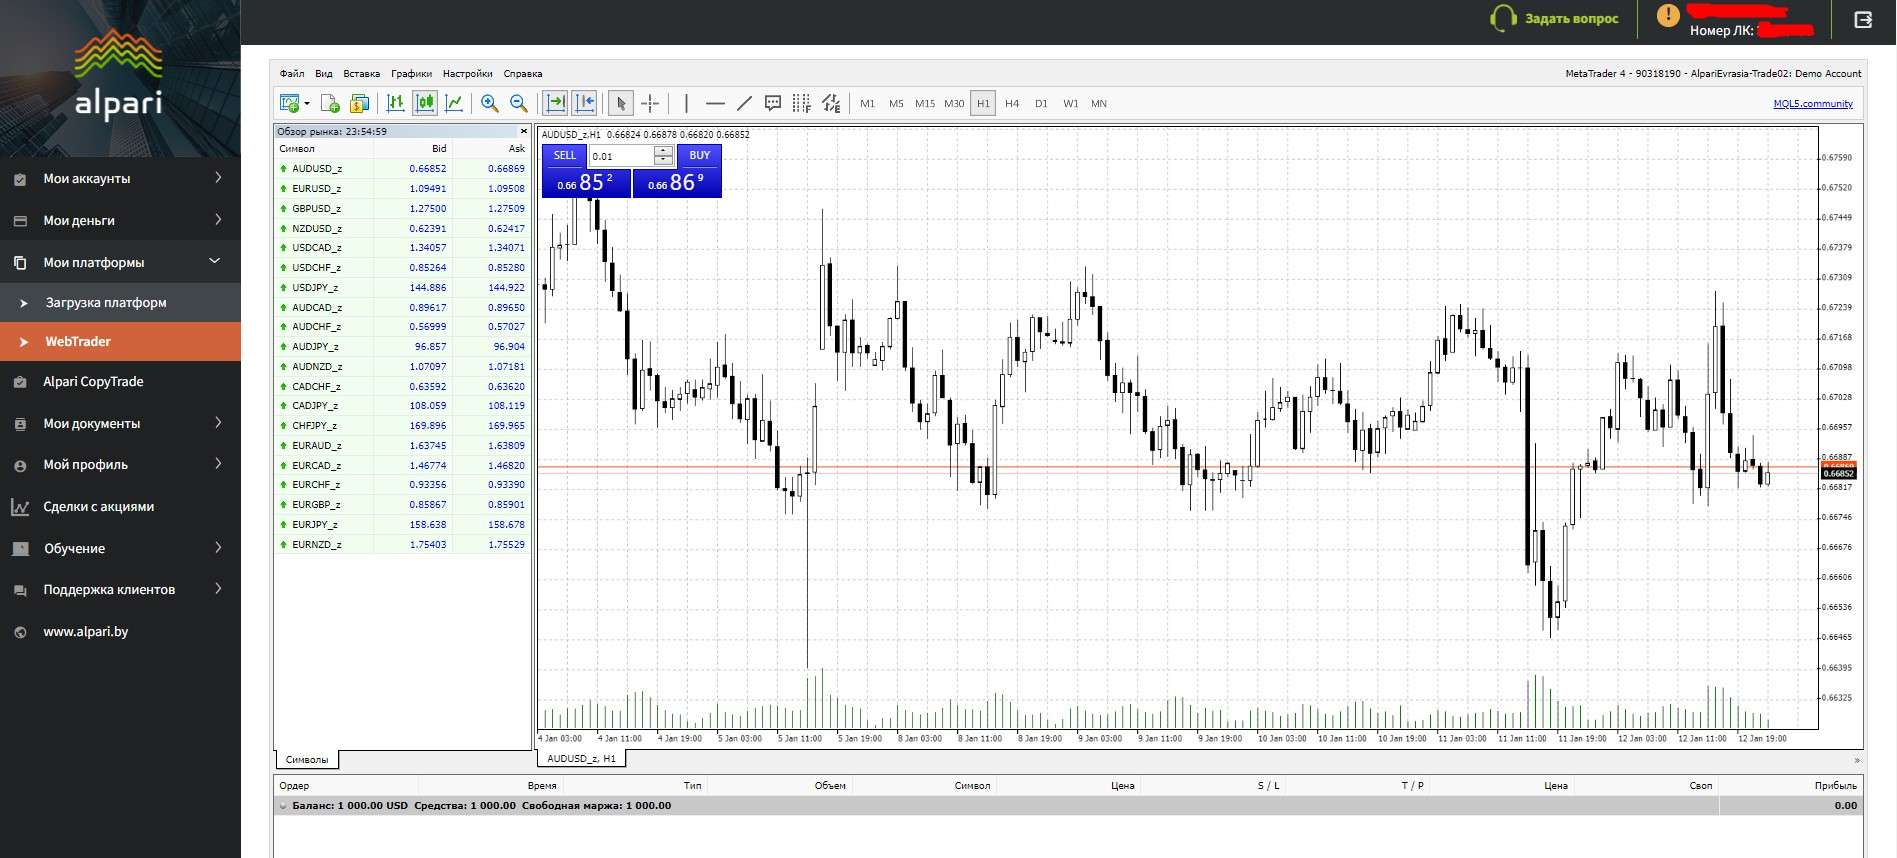Toggle chart auto-scroll to end
The width and height of the screenshot is (1897, 858).
pyautogui.click(x=556, y=103)
